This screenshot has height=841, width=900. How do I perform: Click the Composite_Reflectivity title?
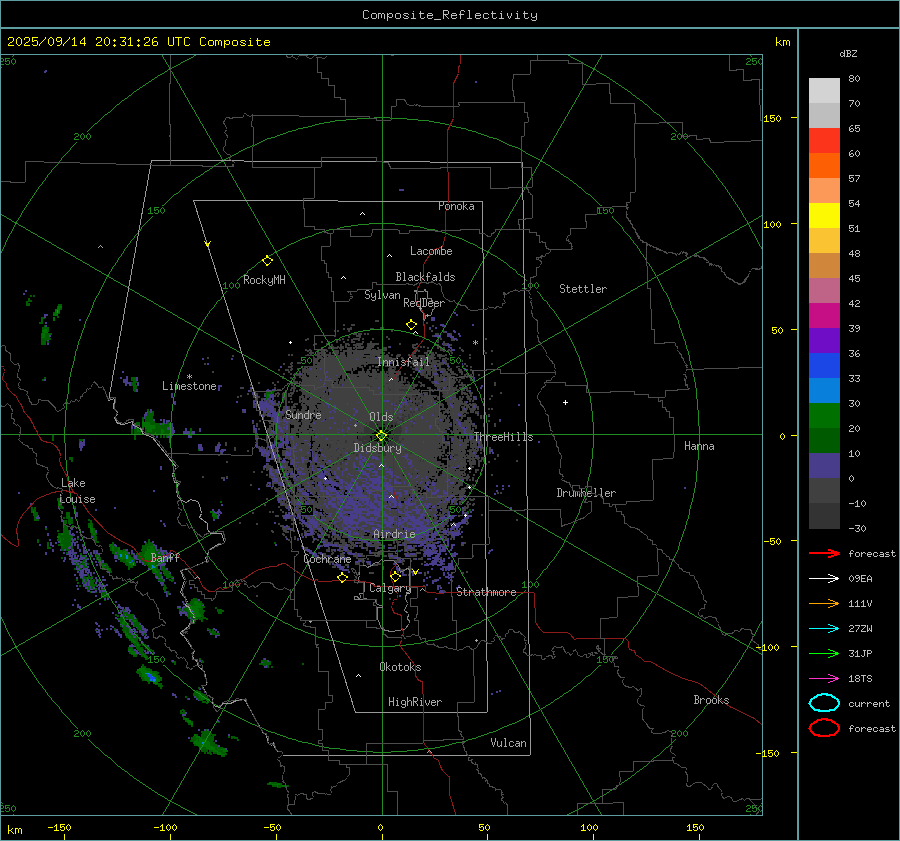coord(449,15)
